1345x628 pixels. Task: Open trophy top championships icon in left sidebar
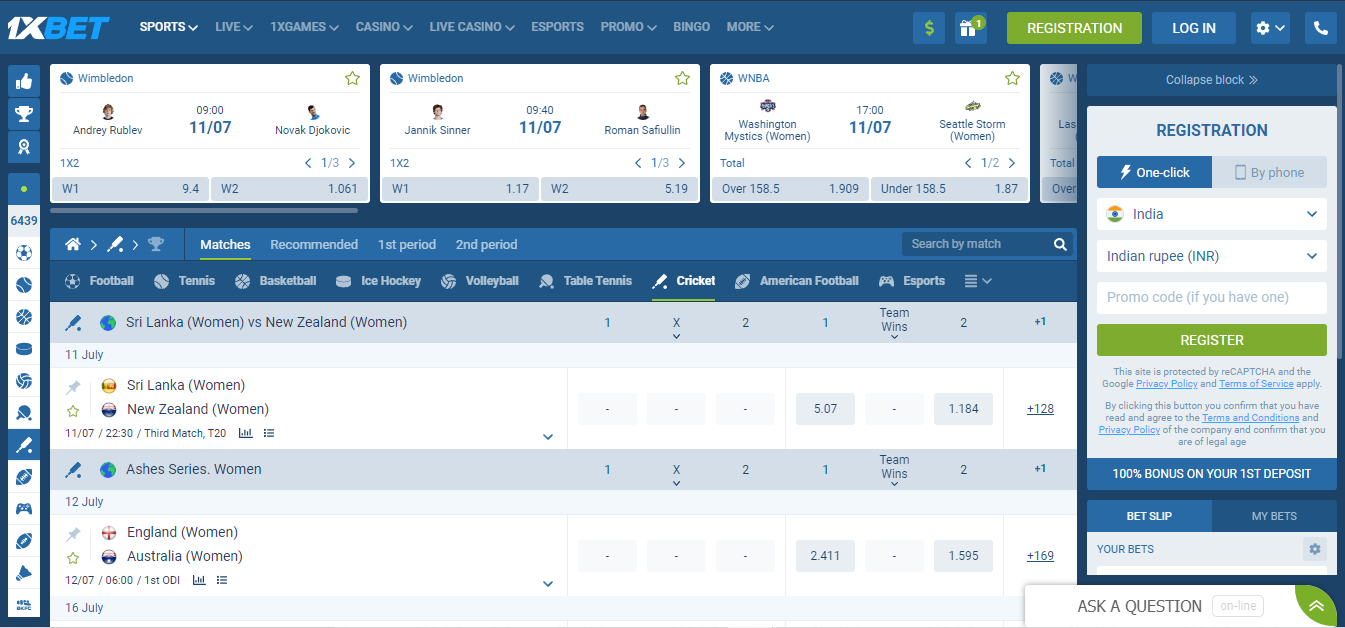(24, 114)
